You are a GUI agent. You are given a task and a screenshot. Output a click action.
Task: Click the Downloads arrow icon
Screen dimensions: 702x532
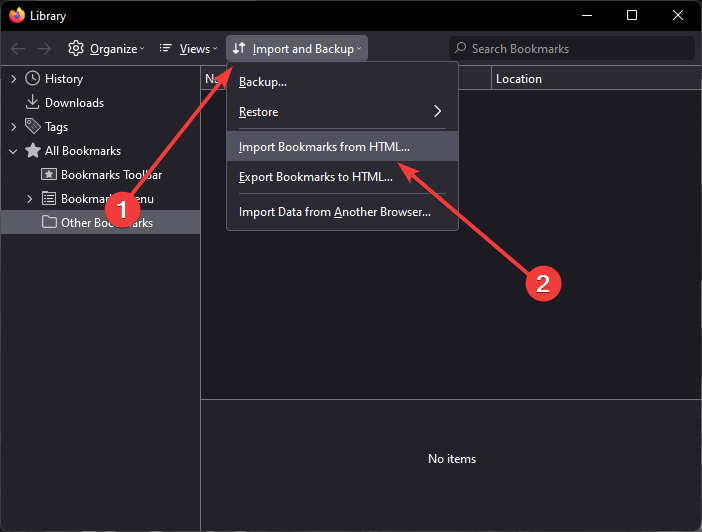tap(33, 103)
